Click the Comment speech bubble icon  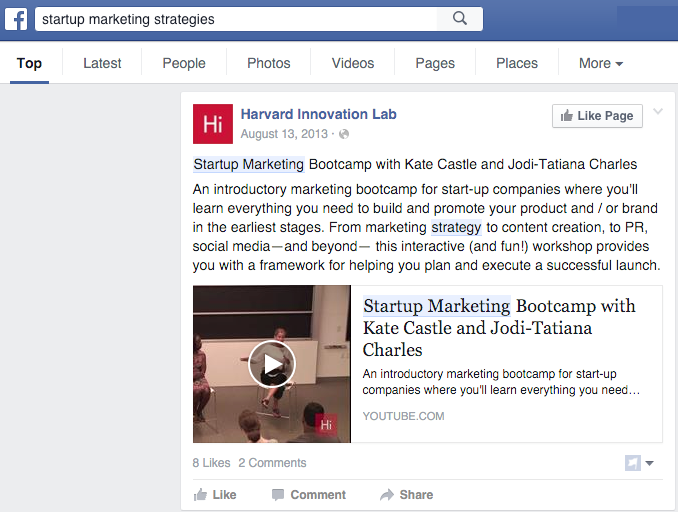click(278, 495)
